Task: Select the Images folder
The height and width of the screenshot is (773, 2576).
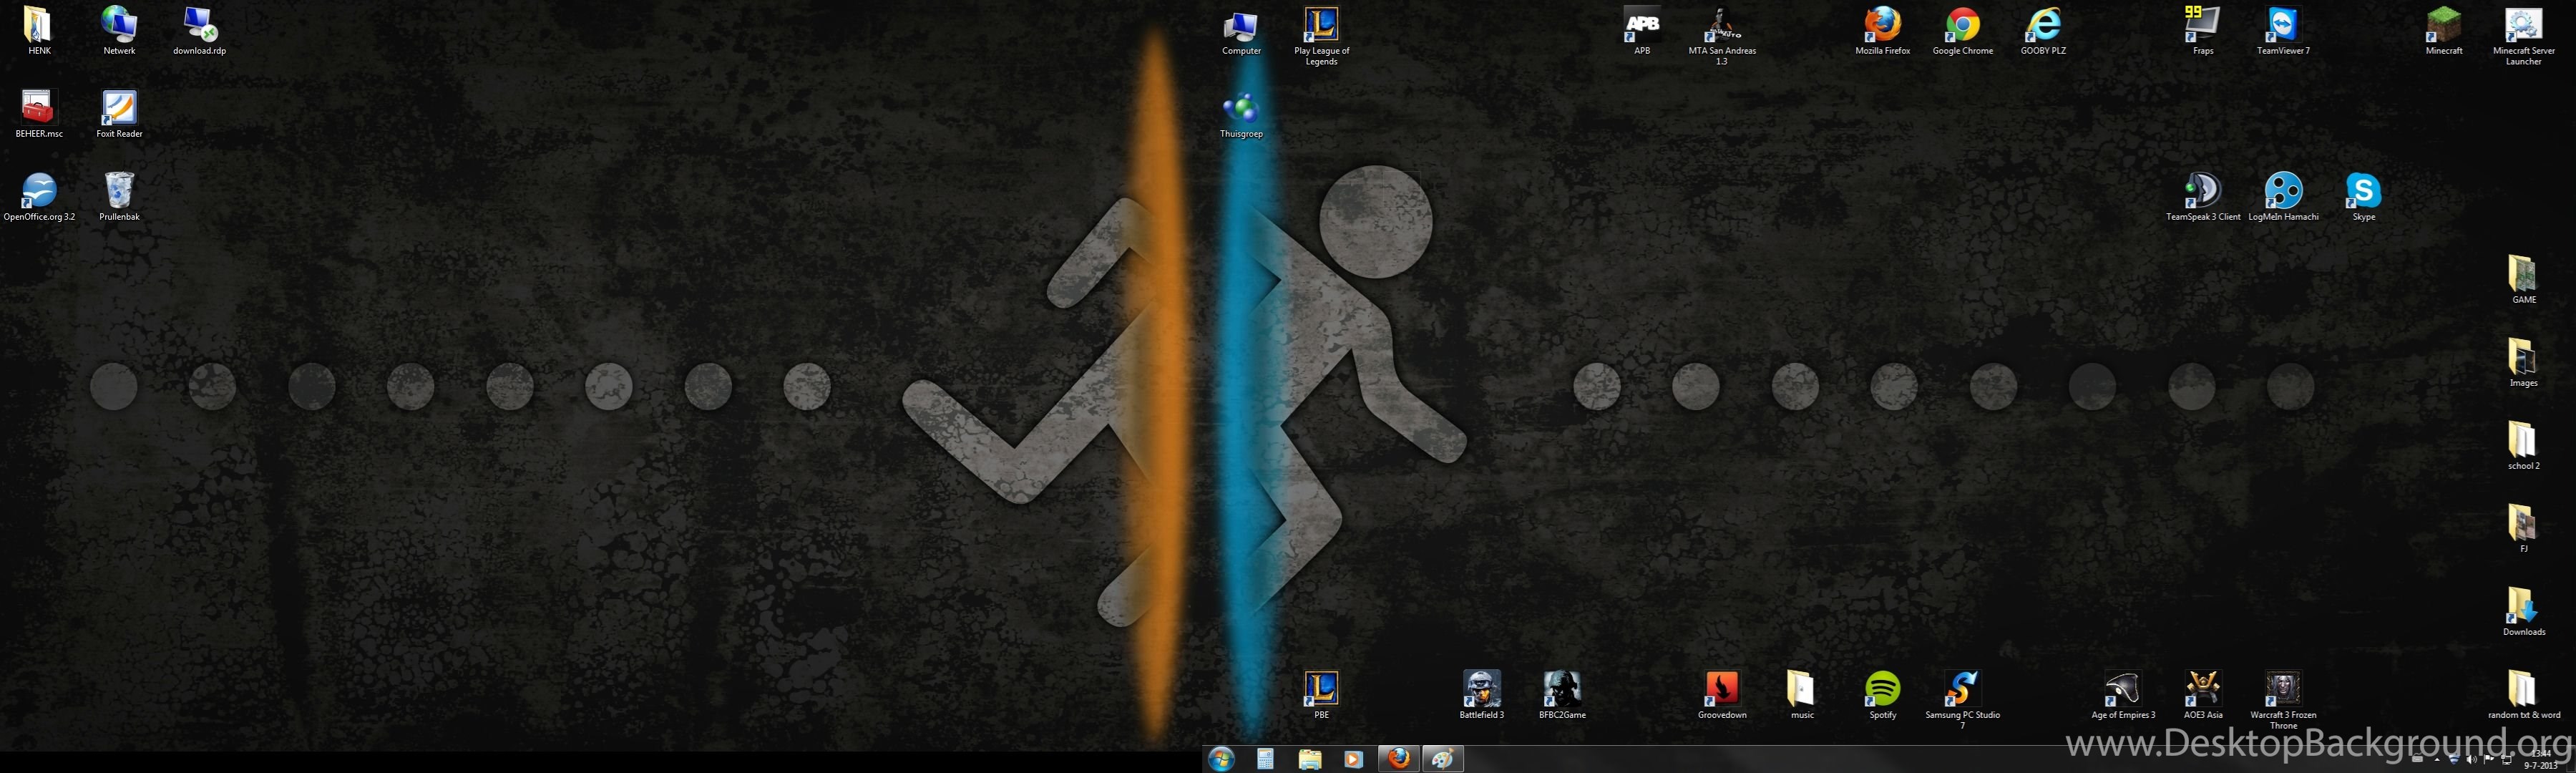Action: click(2523, 362)
